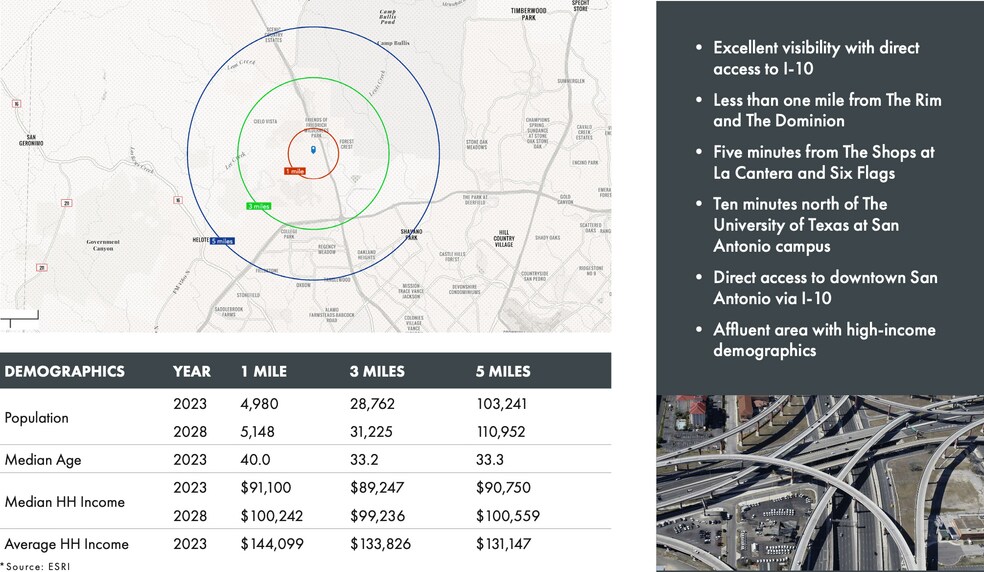Open the highway interchange aerial photo
Viewport: 984px width, 572px height.
pos(820,482)
